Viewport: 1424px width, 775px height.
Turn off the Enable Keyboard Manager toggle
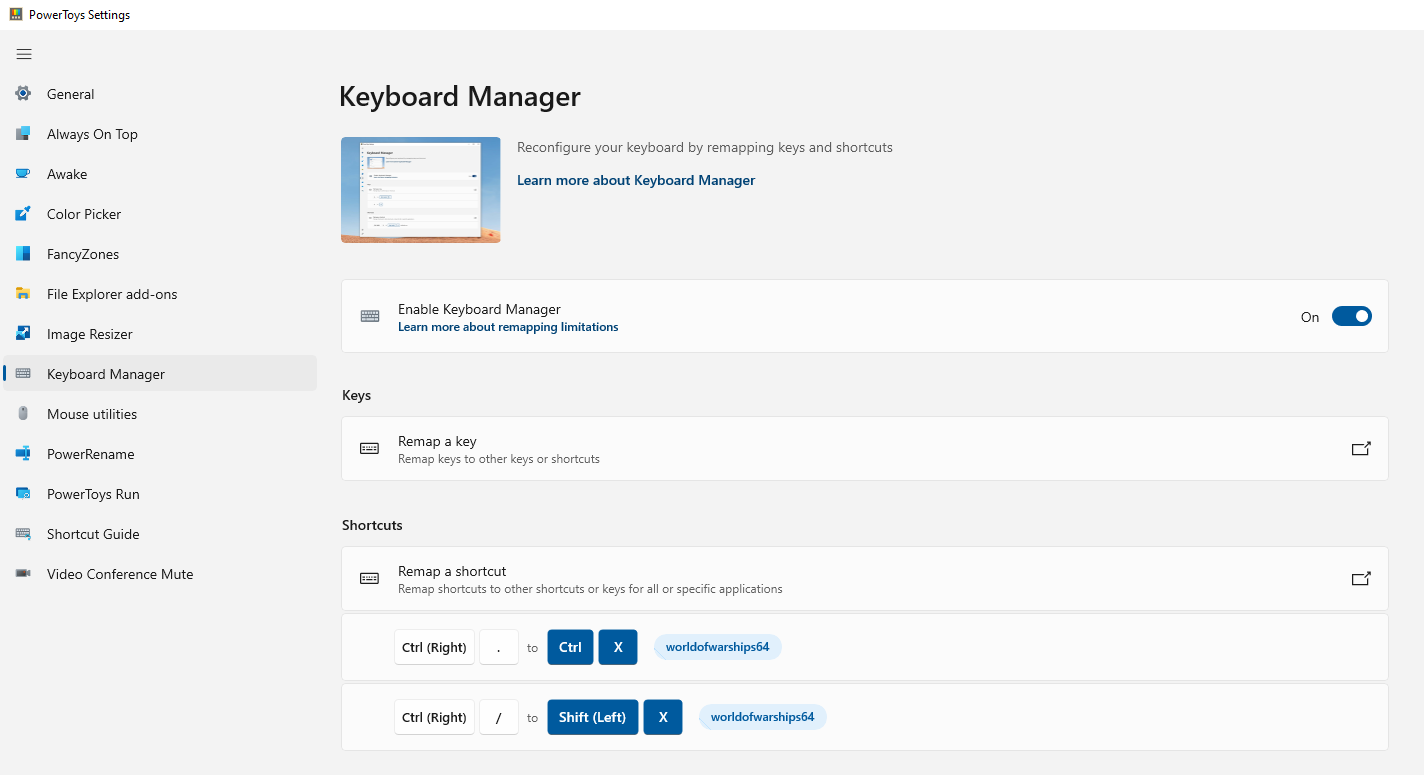pos(1351,317)
